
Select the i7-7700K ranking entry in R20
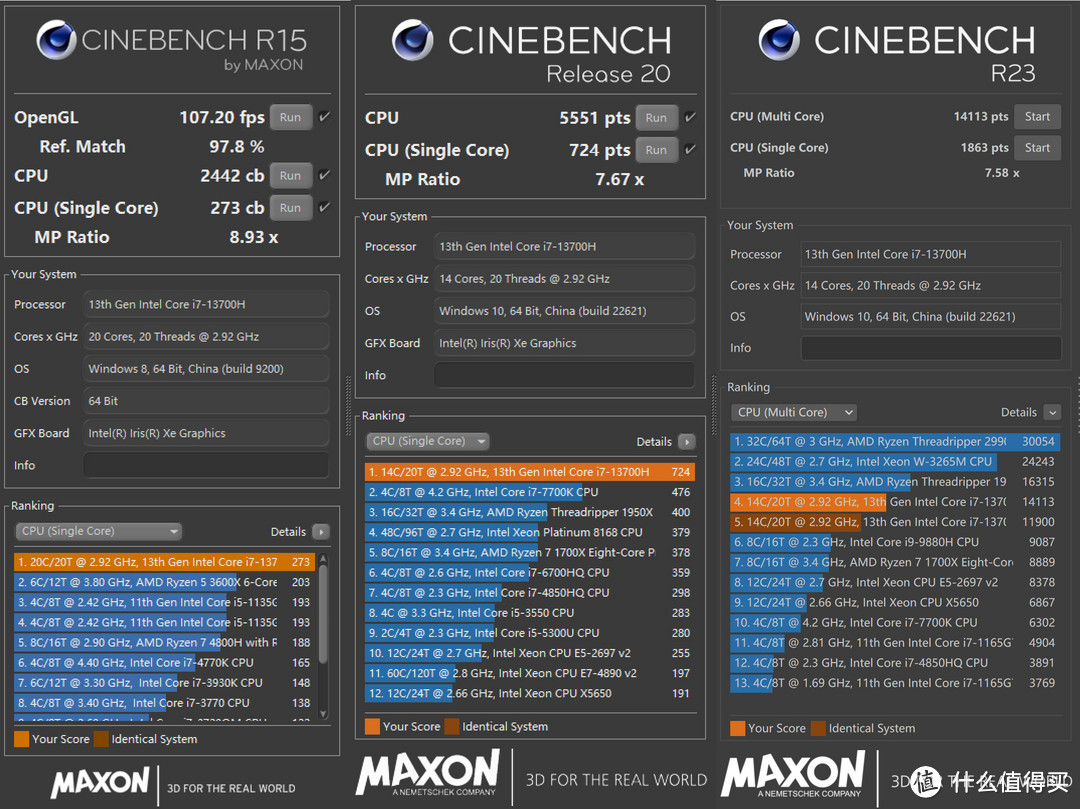[x=530, y=492]
